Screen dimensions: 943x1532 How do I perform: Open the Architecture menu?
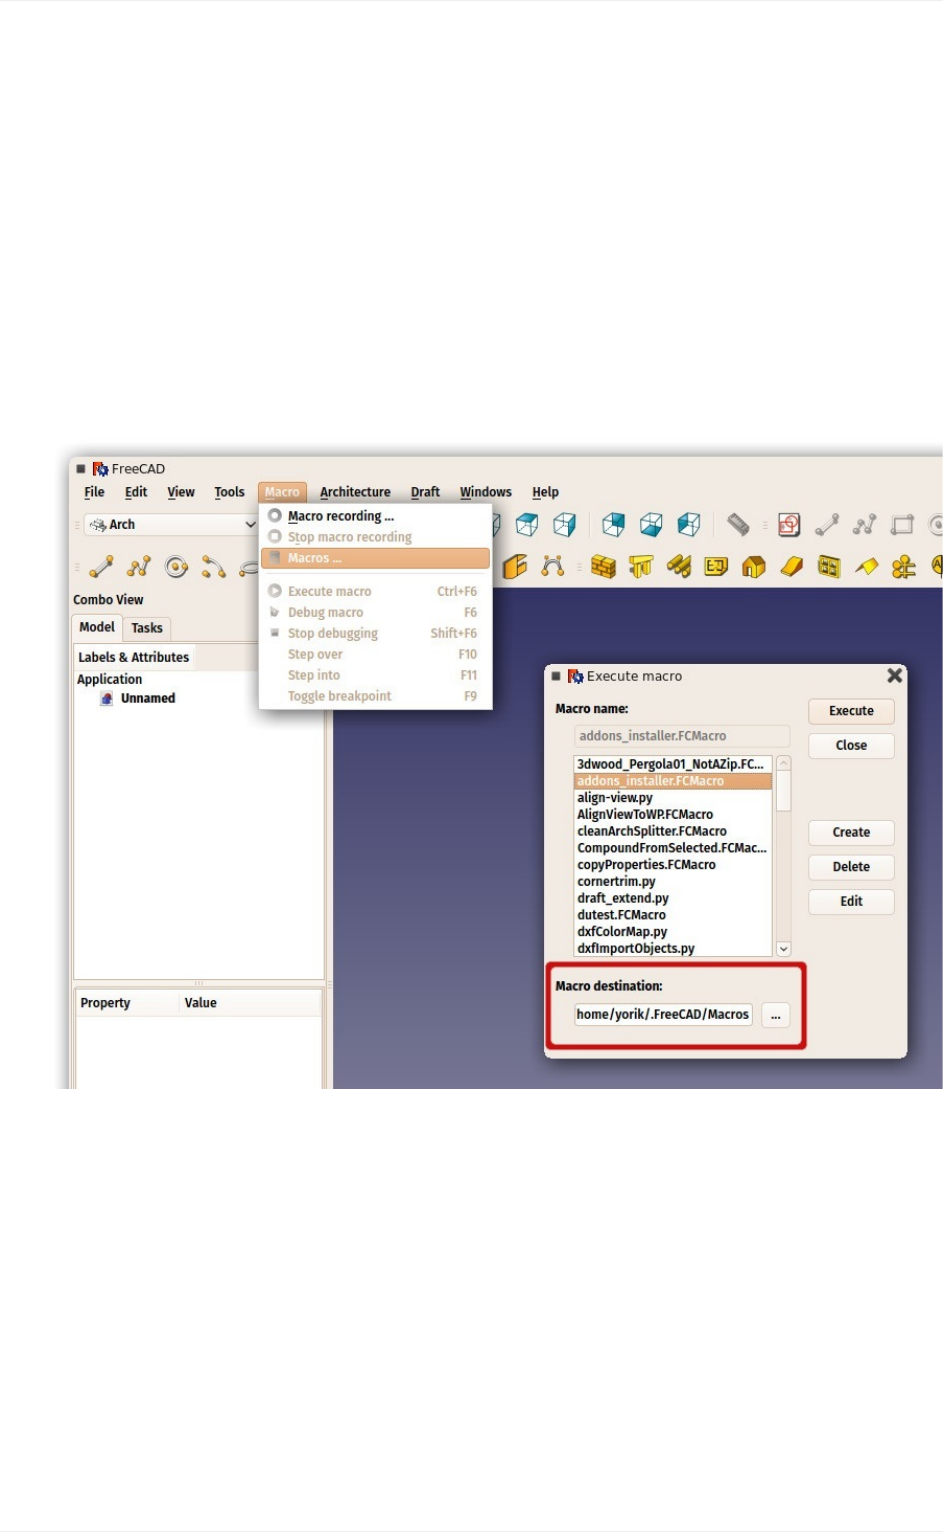[355, 492]
